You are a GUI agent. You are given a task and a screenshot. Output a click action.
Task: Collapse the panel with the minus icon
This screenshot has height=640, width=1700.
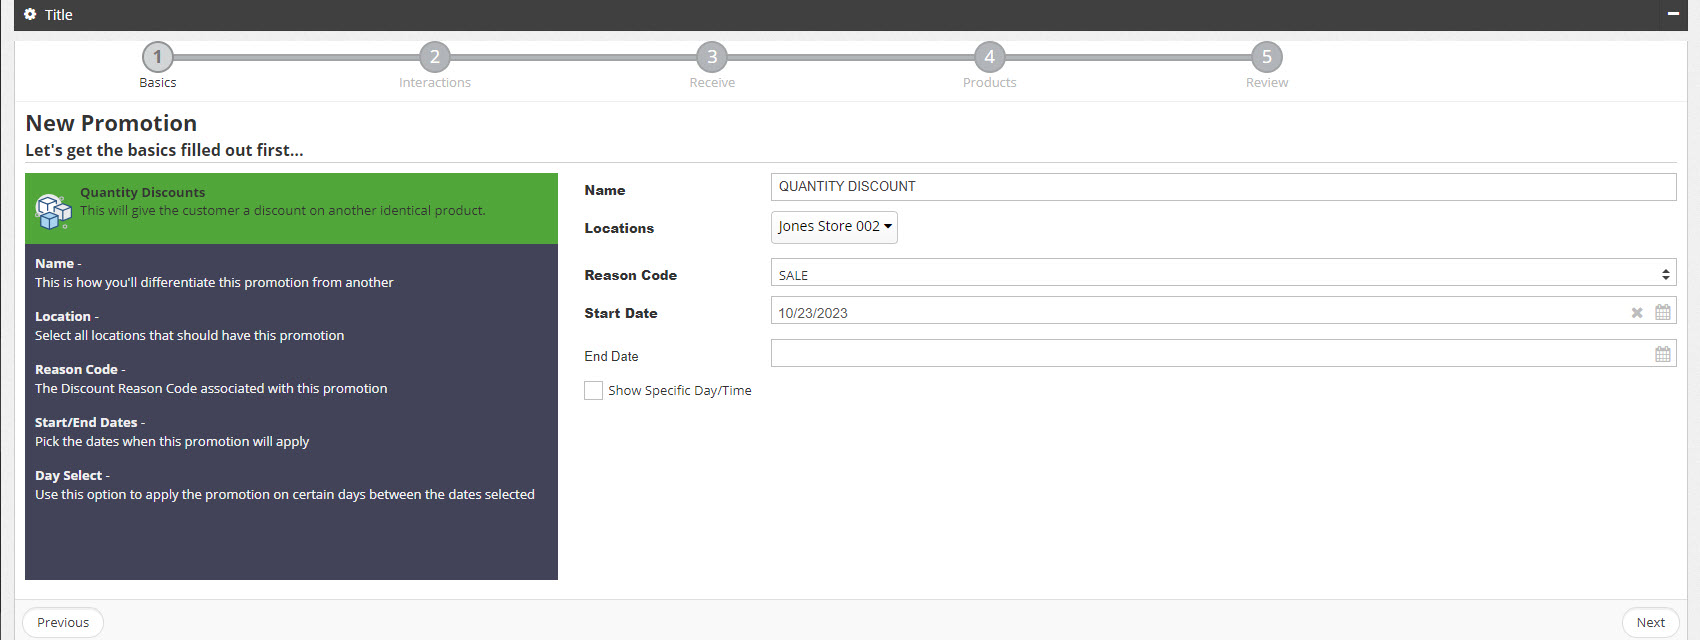1673,14
